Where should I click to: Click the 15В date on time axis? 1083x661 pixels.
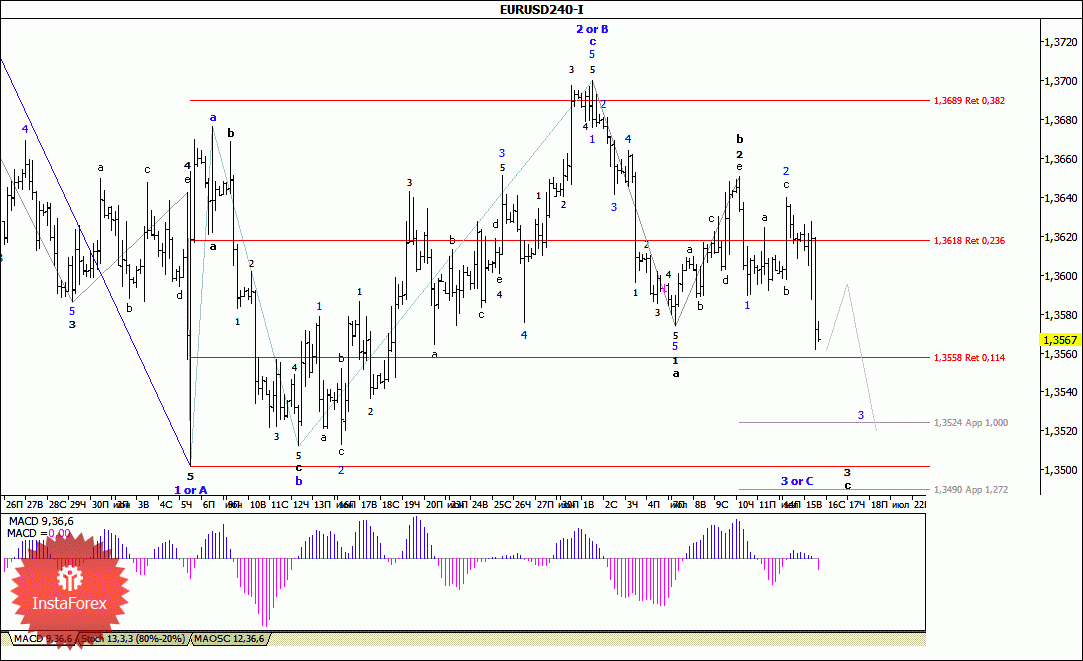coord(814,505)
